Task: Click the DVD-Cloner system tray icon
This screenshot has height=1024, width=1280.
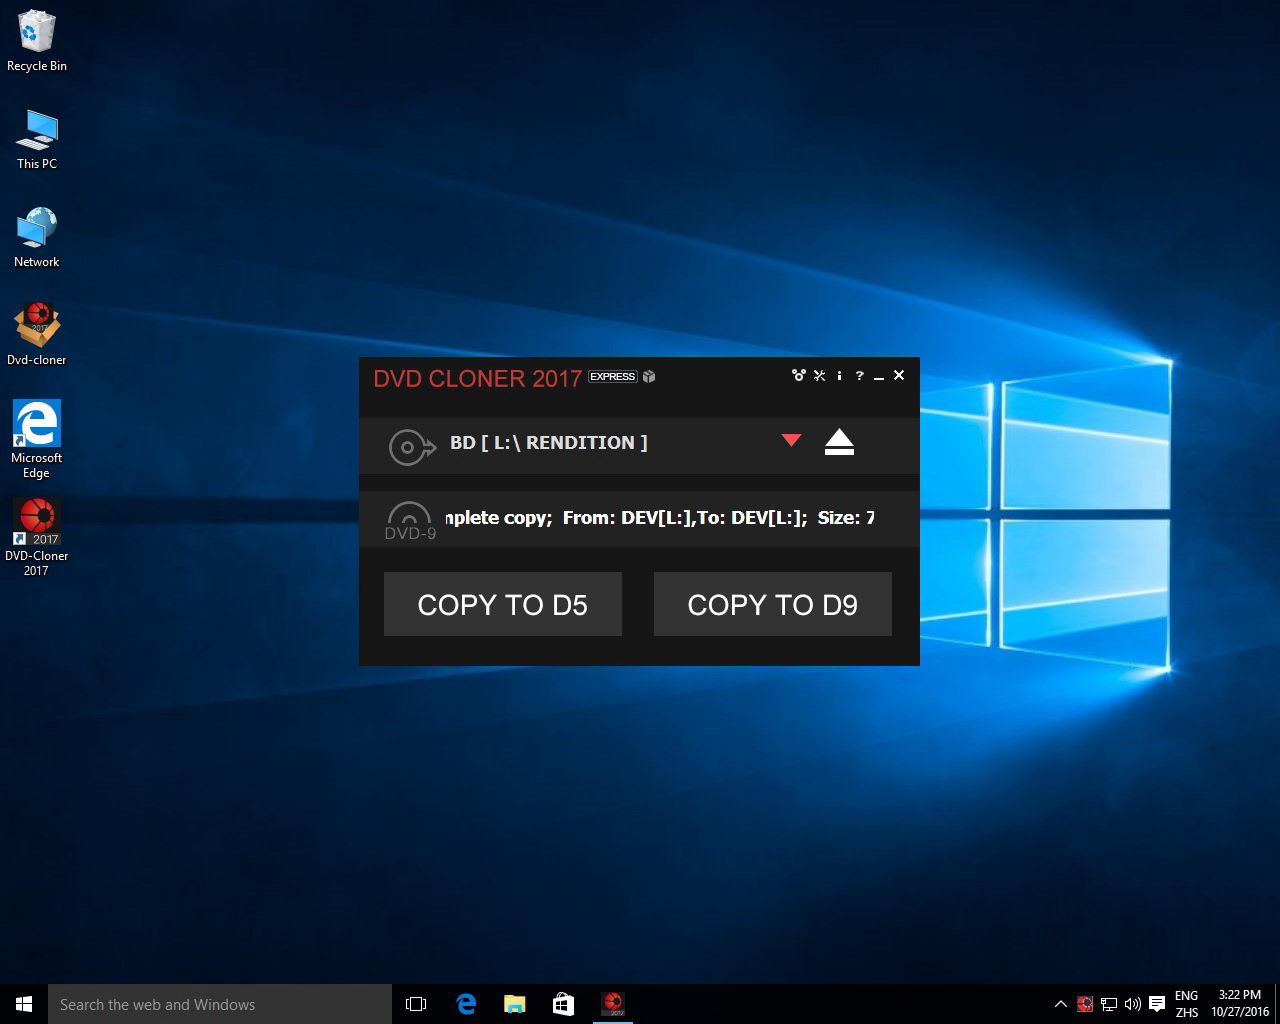Action: pos(1085,1004)
